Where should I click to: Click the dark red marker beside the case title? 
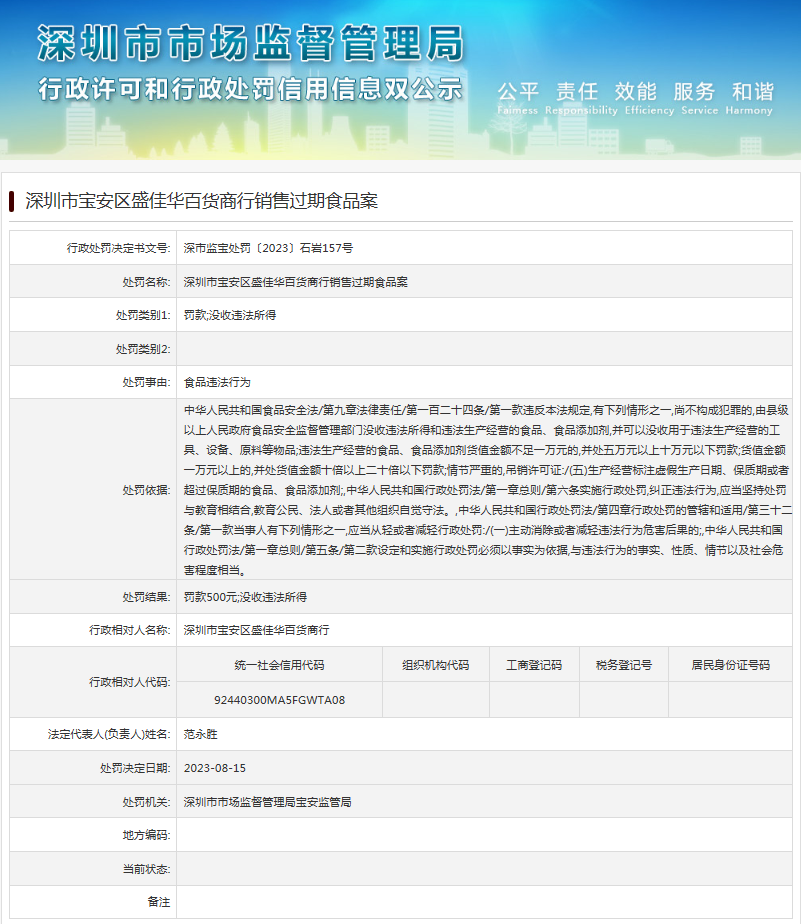pyautogui.click(x=11, y=200)
